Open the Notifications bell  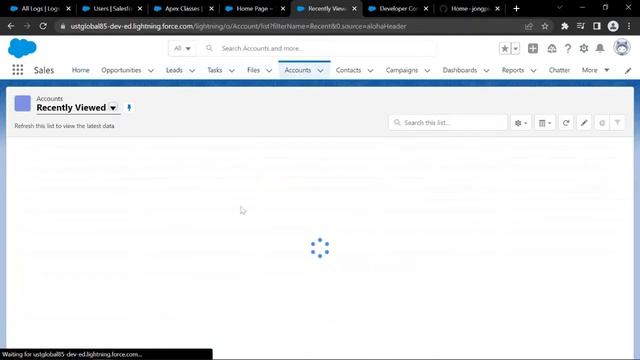coord(600,48)
